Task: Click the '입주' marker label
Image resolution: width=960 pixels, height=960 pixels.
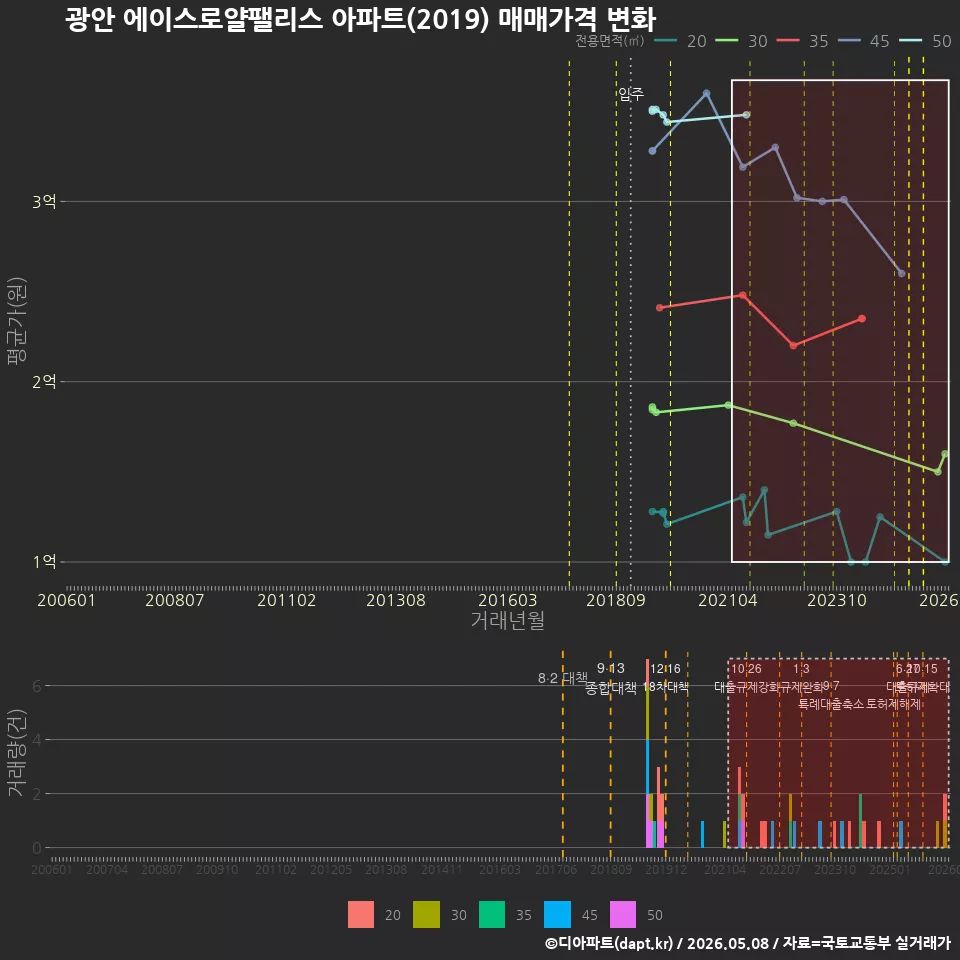Action: pos(631,94)
